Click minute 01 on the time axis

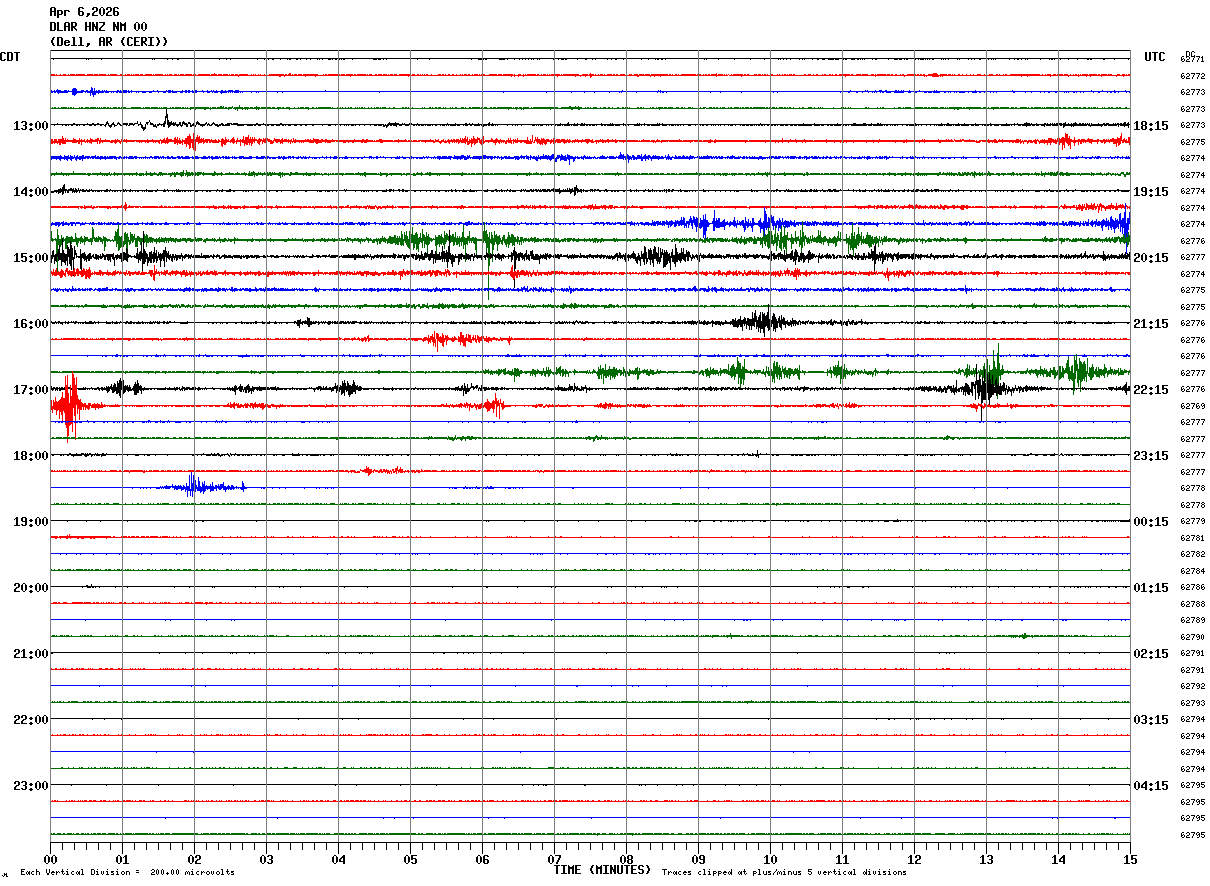coord(123,859)
